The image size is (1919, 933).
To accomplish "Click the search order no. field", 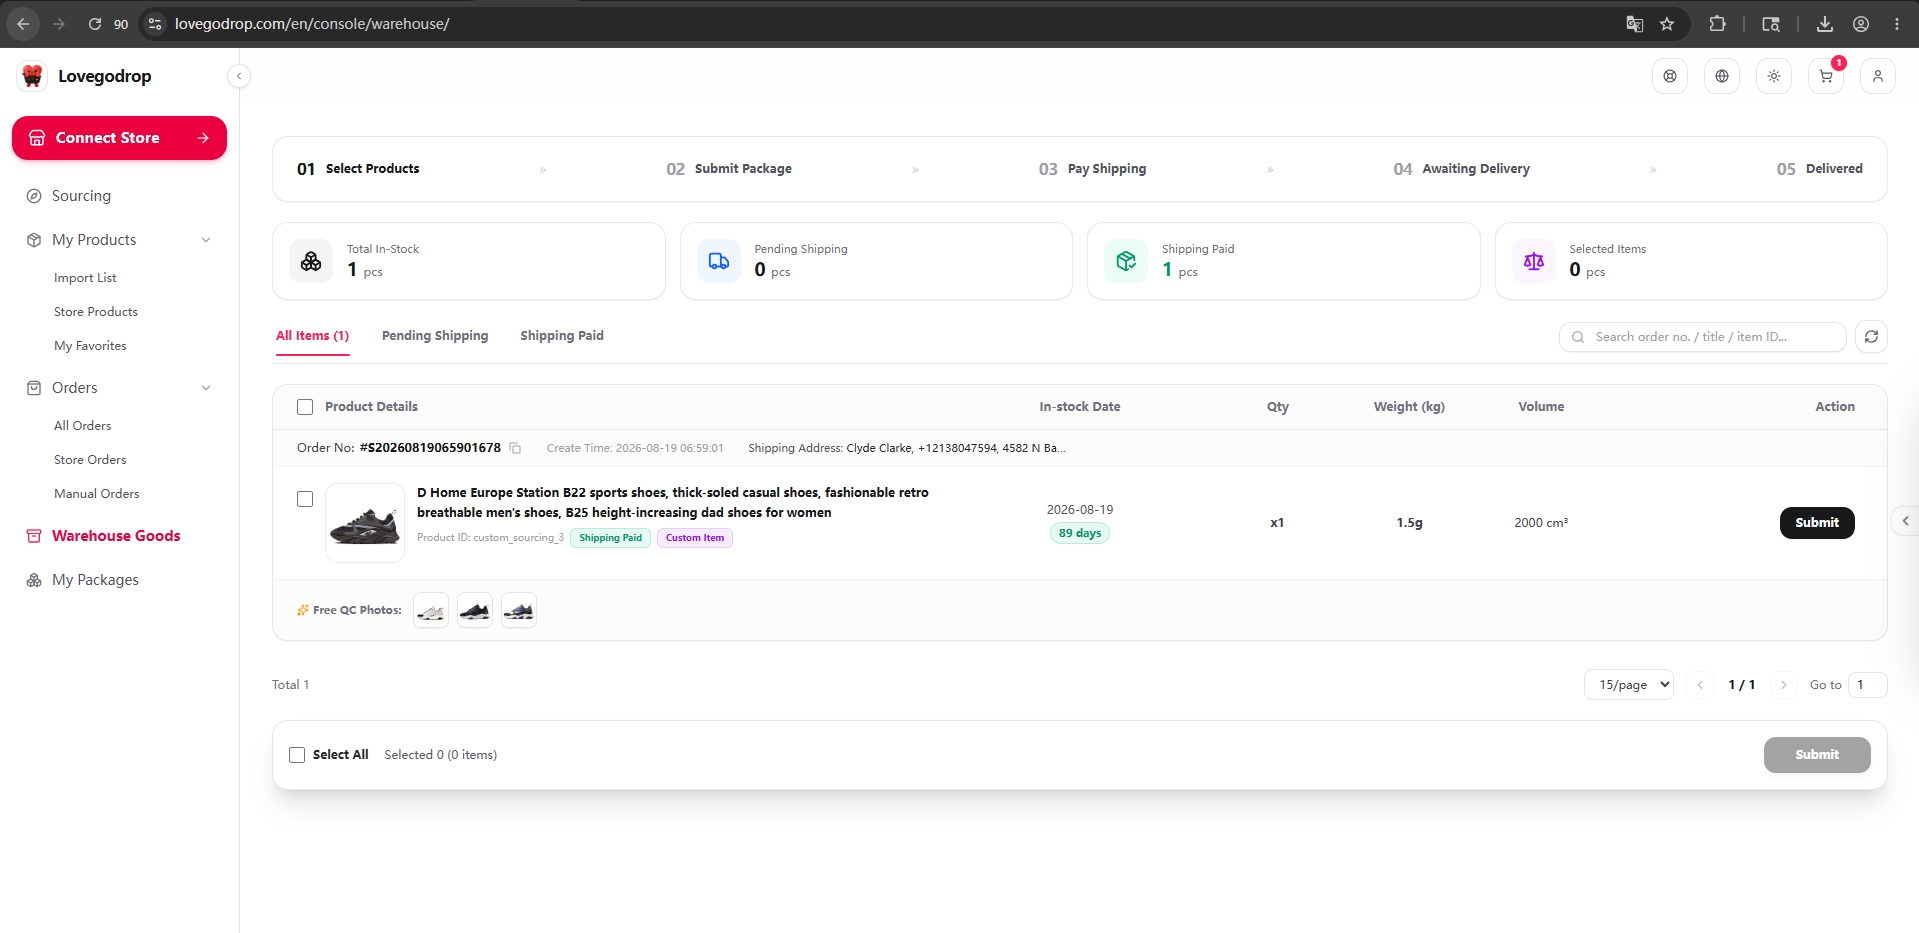I will 1702,337.
